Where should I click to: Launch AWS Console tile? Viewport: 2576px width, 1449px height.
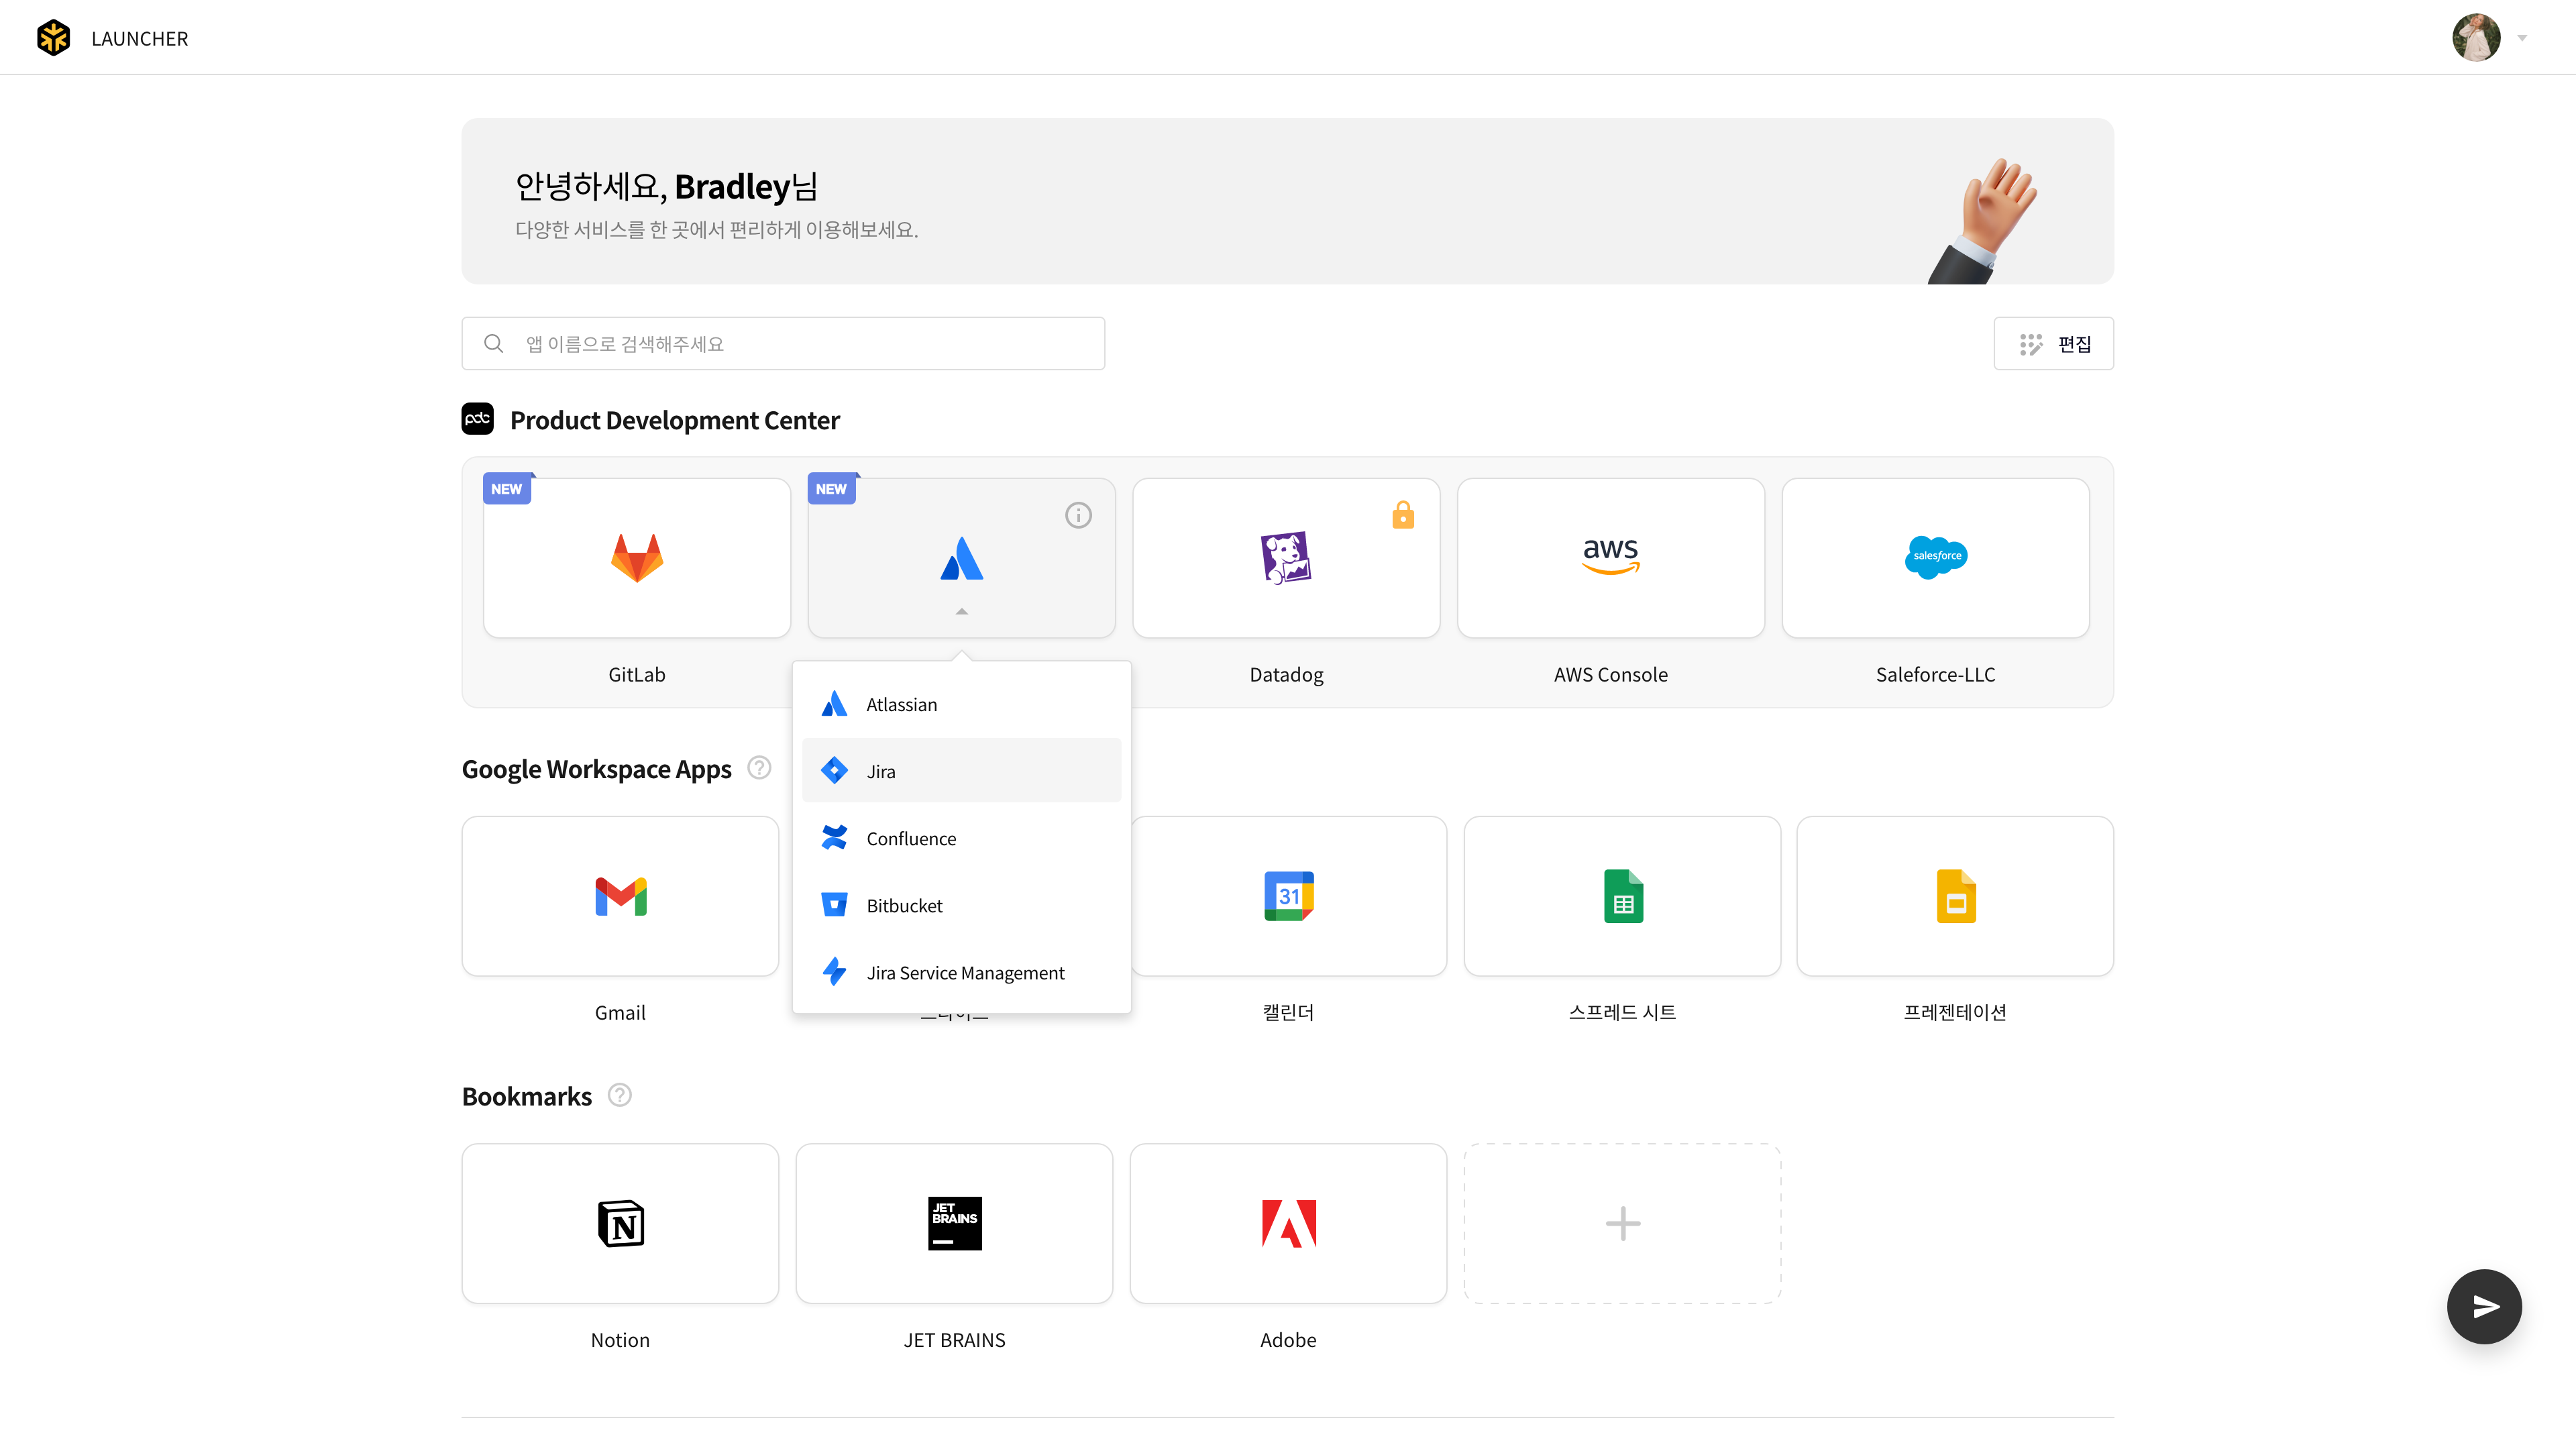[x=1610, y=557]
